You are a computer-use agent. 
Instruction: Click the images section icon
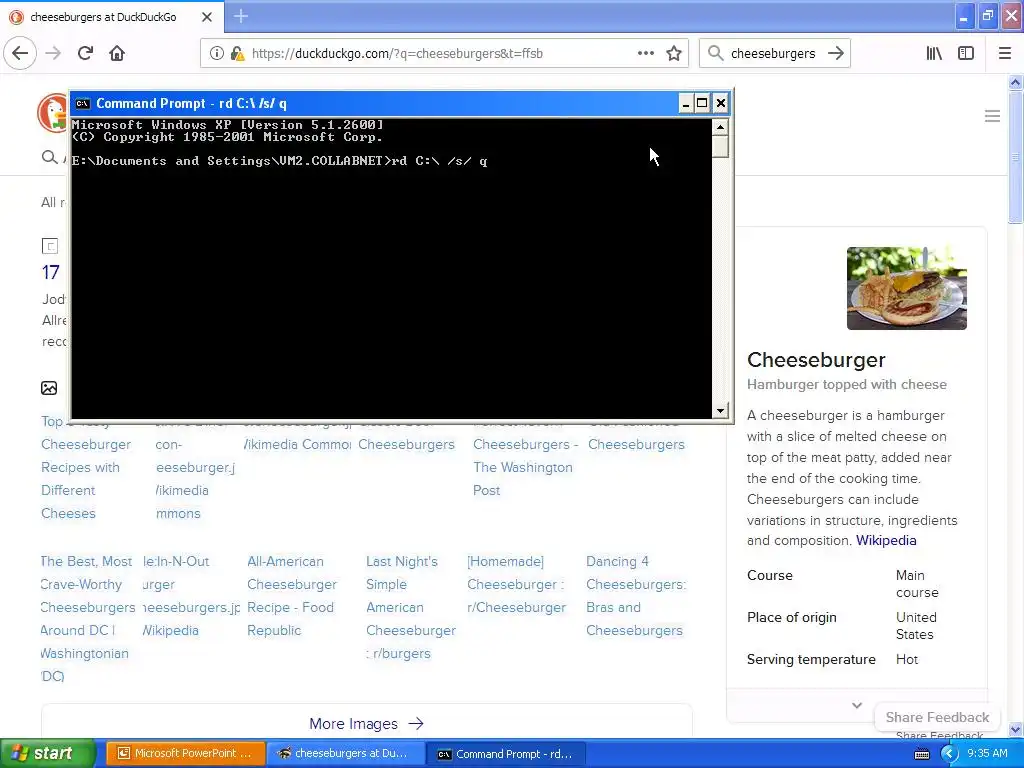49,388
